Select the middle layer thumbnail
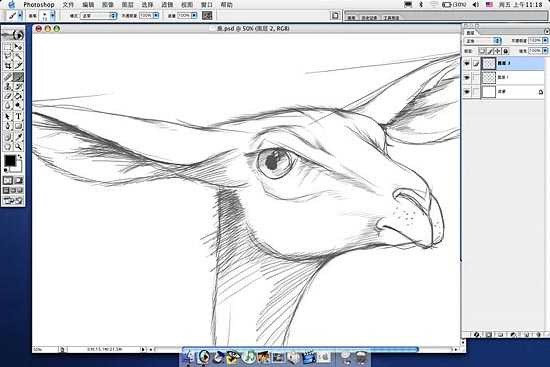Screen dimensions: 550x367 pyautogui.click(x=488, y=77)
